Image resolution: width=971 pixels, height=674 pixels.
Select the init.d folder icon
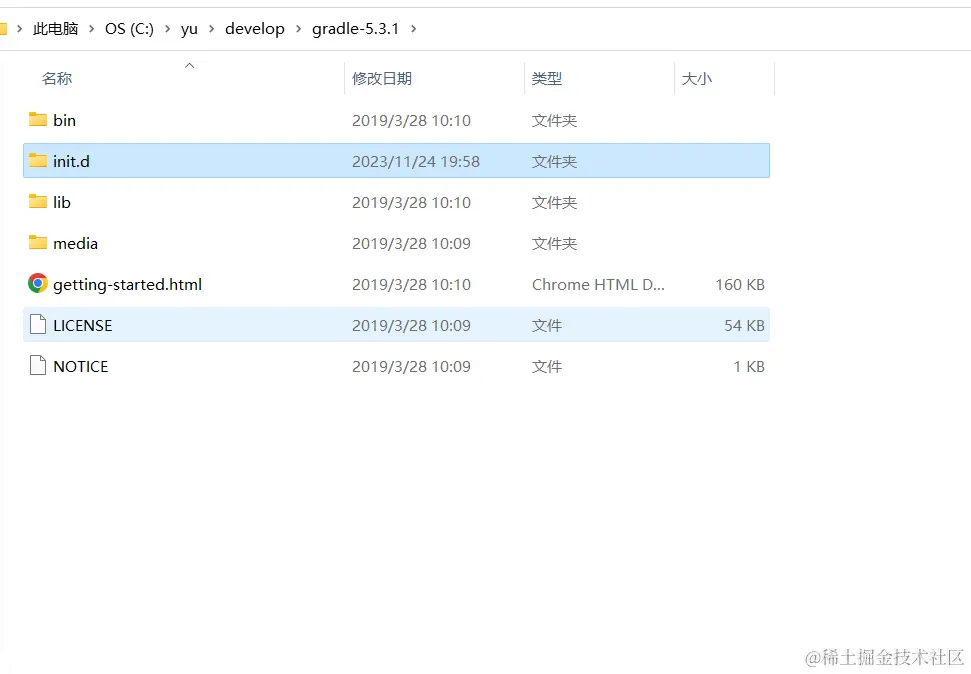38,160
